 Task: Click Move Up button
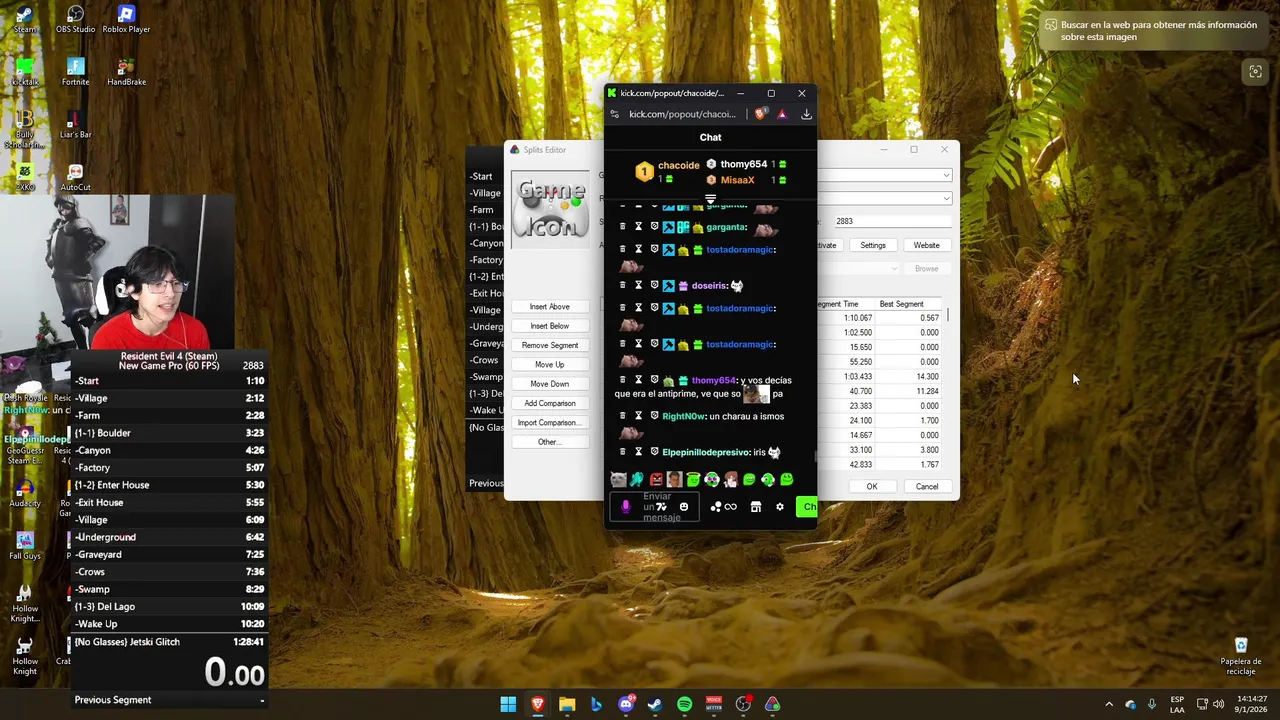(549, 365)
